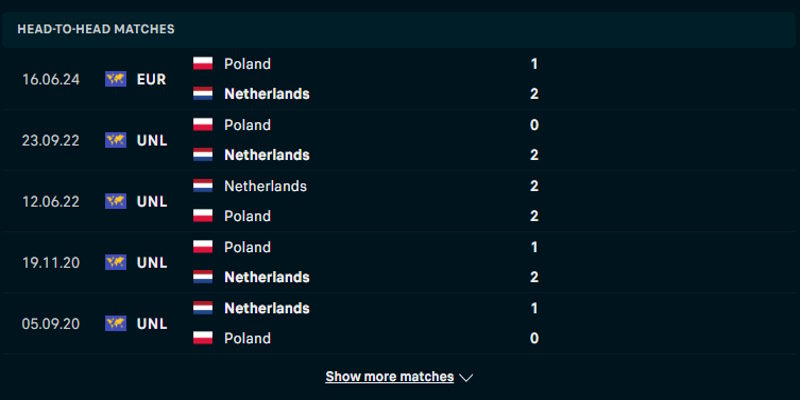Click the world map icon beside EUR
The image size is (800, 400).
115,79
